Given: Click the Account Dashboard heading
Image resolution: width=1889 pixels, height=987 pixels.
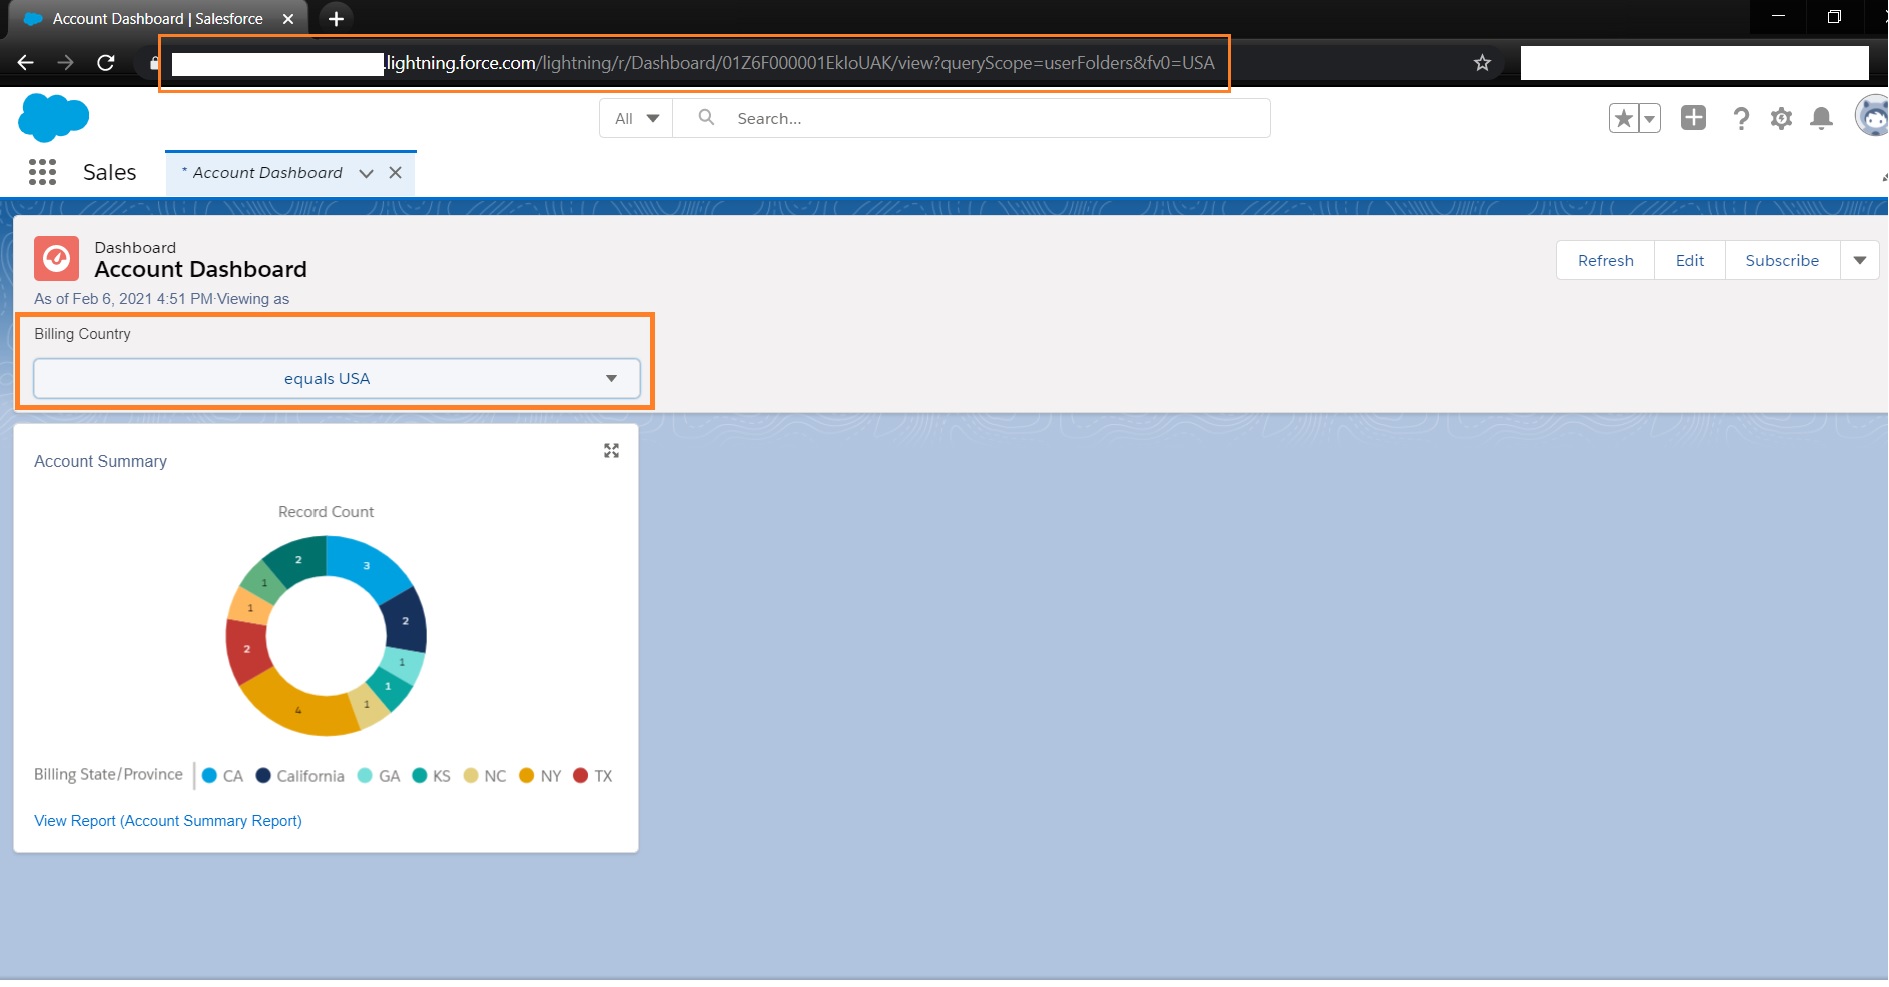Looking at the screenshot, I should 200,270.
